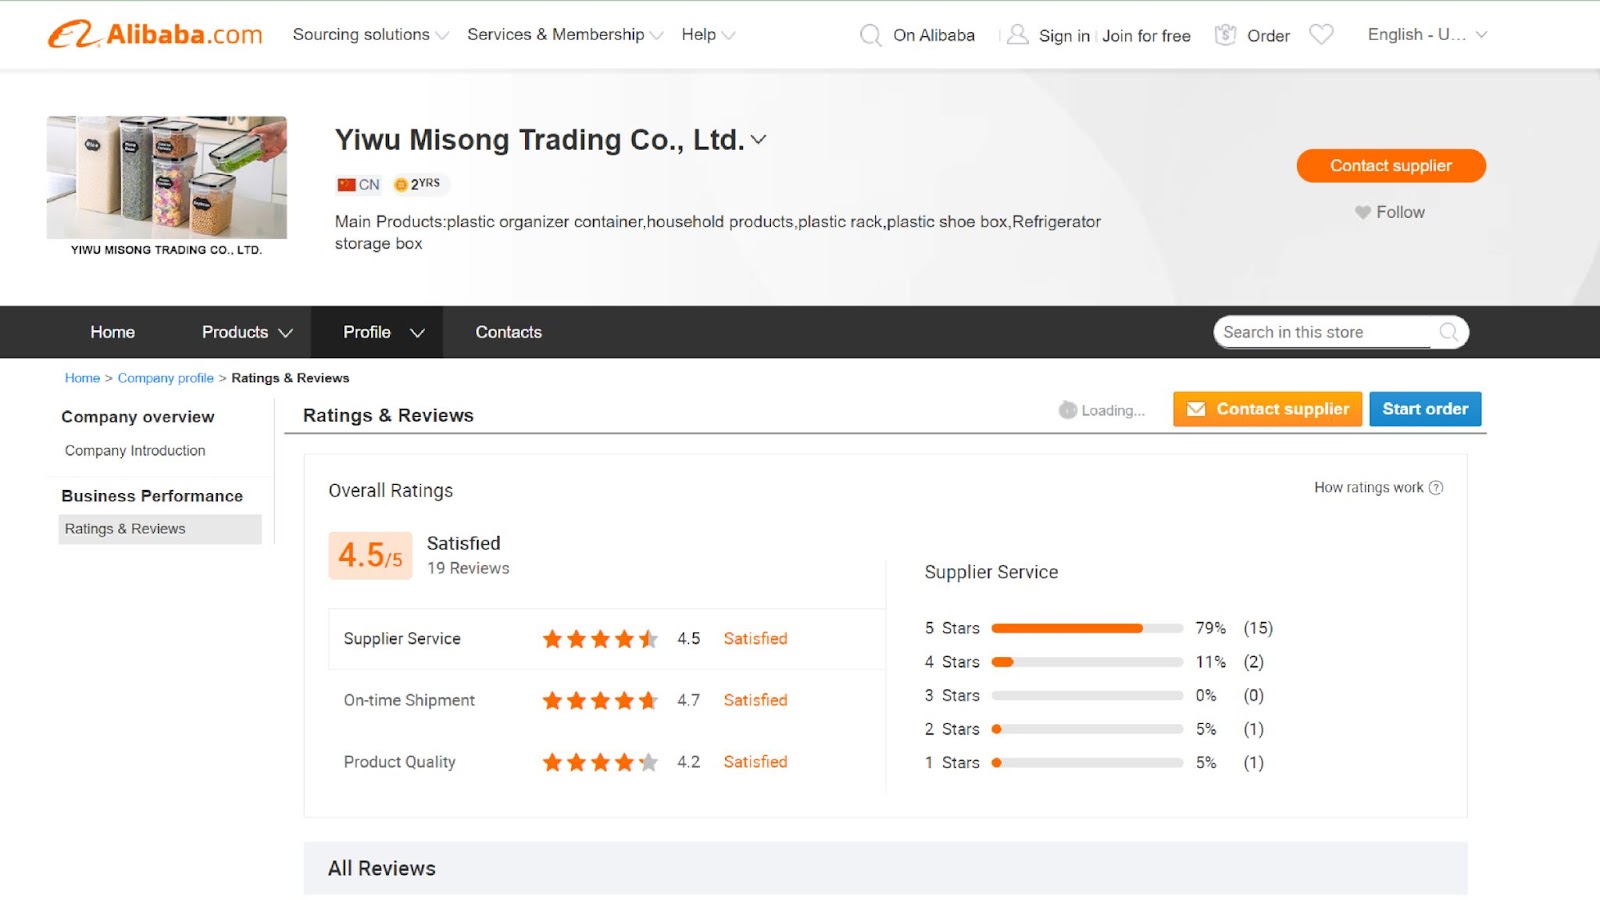This screenshot has height=900, width=1600.
Task: Click the 4 Stars rating bar
Action: coord(1087,662)
